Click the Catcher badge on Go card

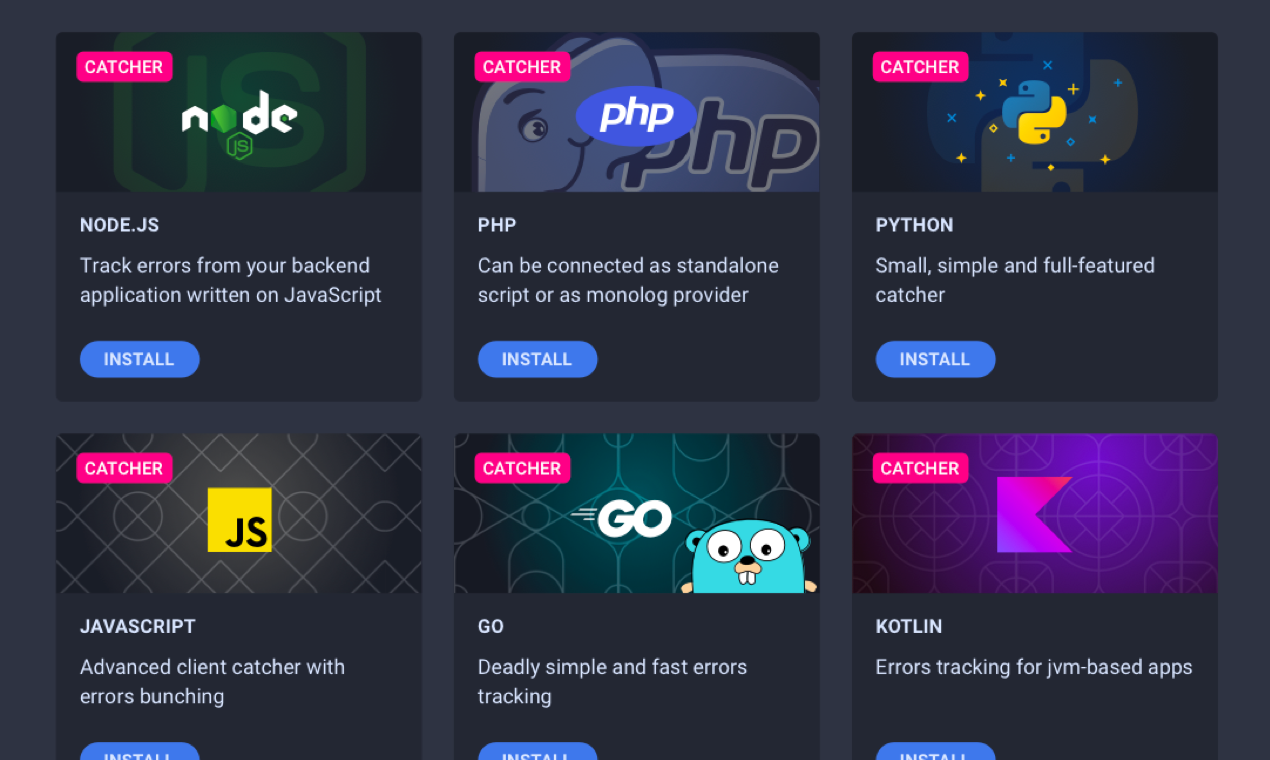(x=522, y=468)
